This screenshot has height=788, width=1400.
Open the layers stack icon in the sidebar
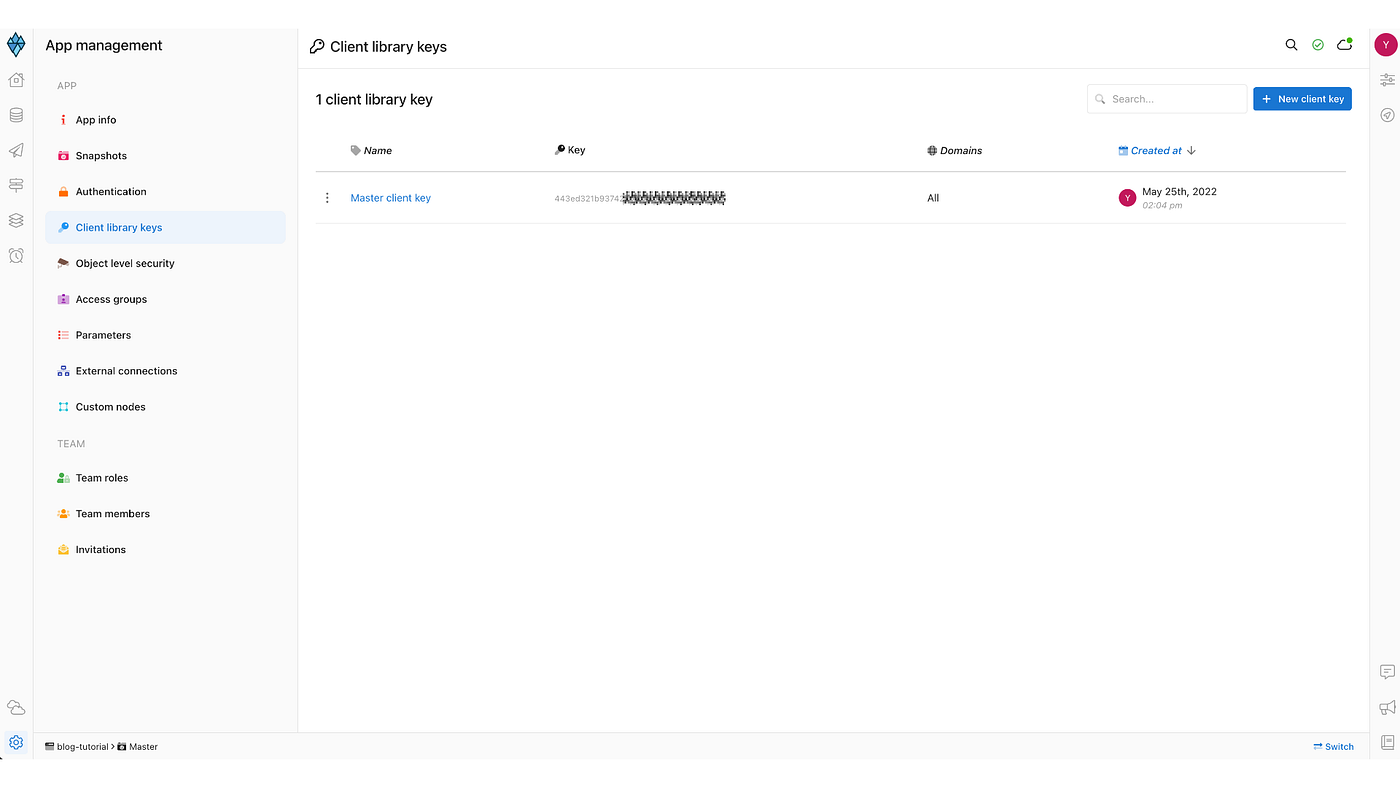[15, 219]
